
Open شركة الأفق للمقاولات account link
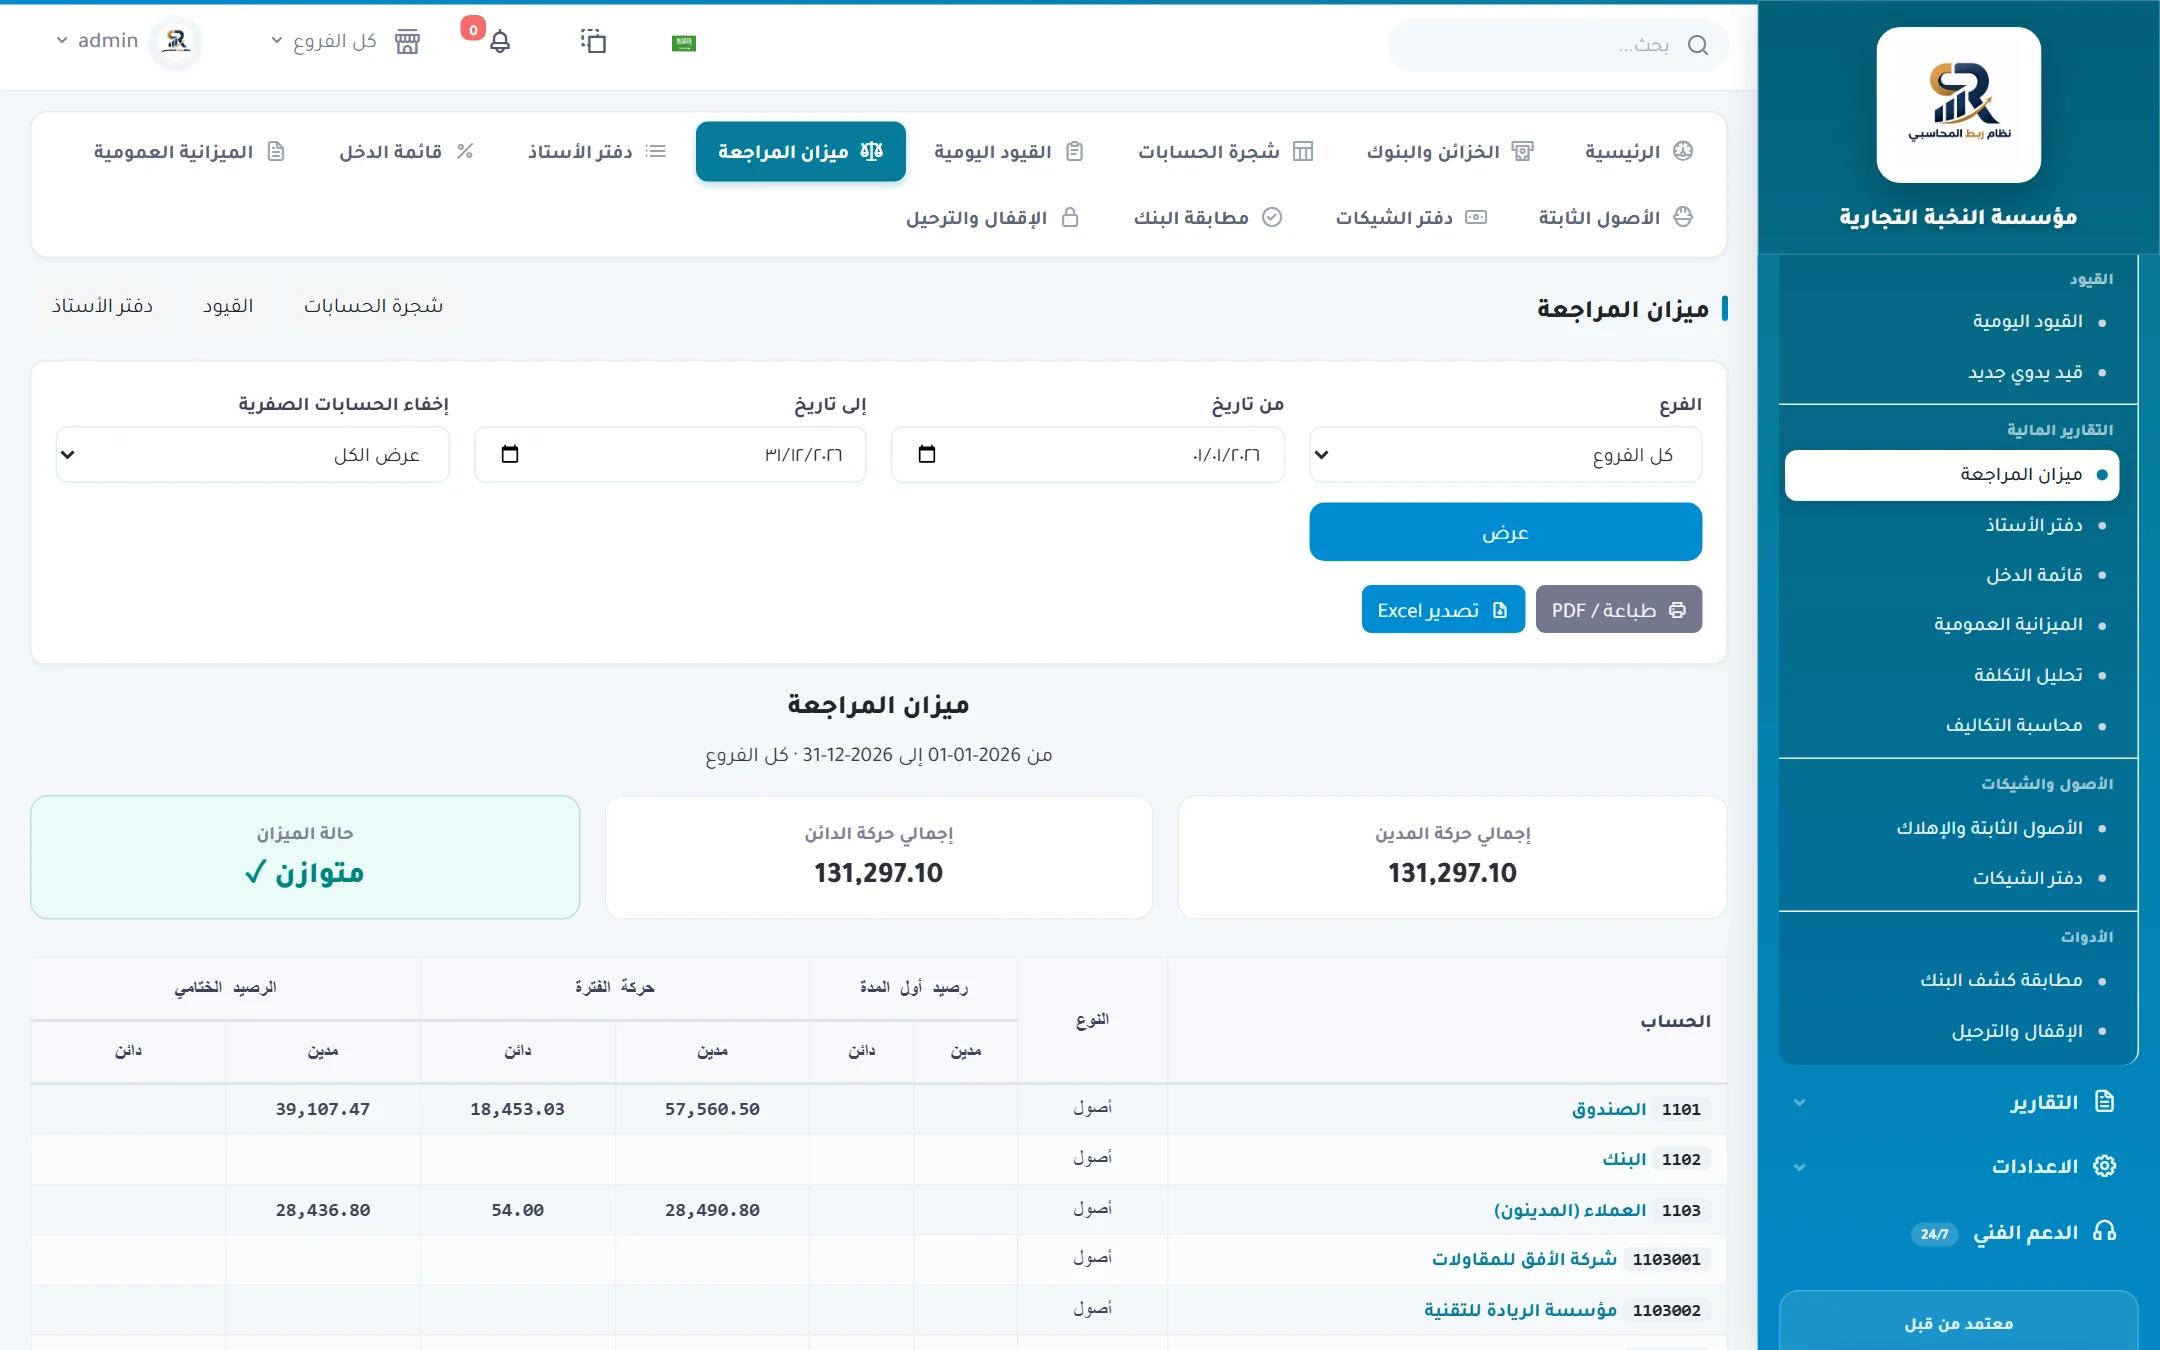(1524, 1259)
